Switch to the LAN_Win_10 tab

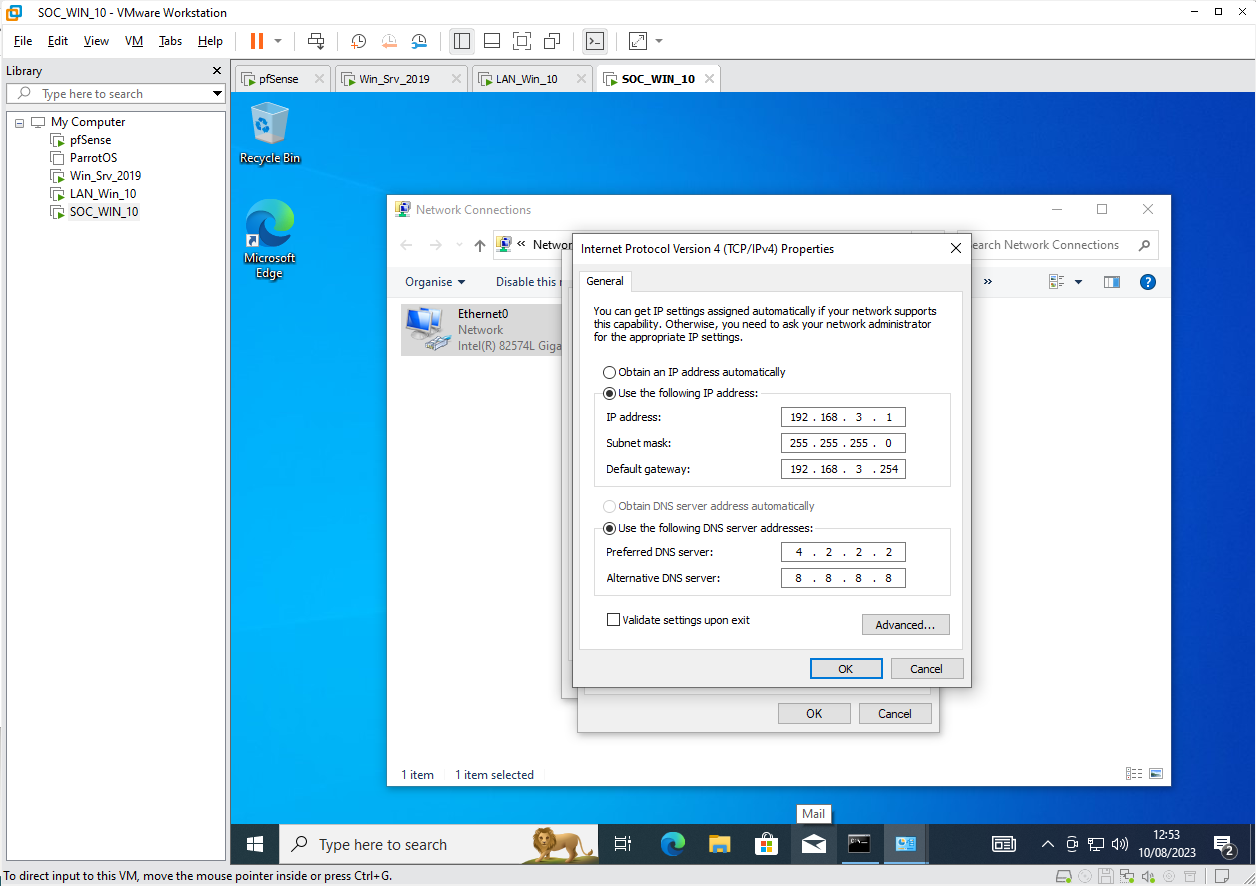[x=526, y=79]
